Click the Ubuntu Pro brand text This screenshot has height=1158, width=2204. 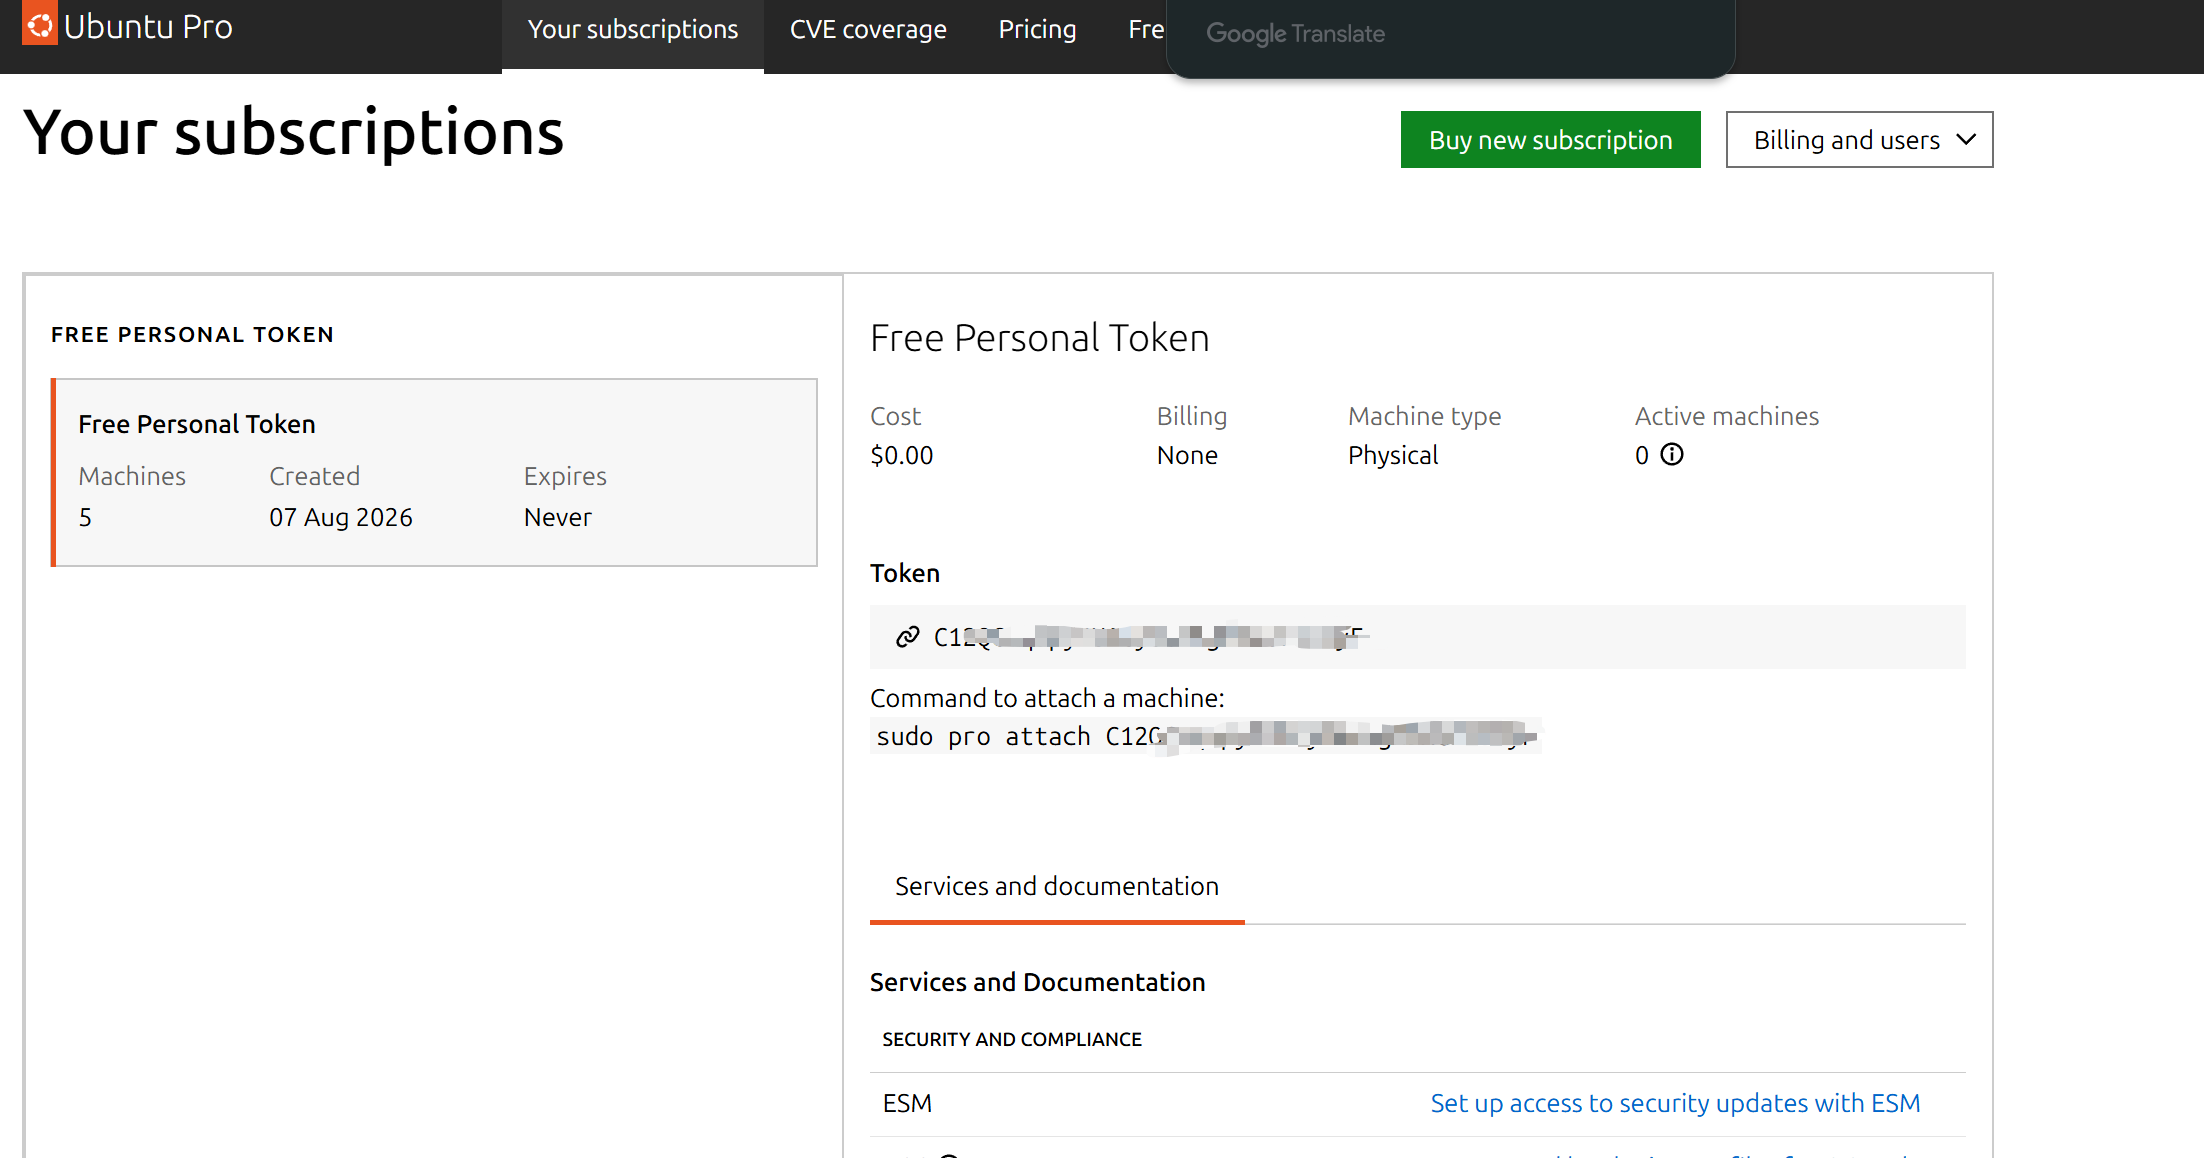(148, 27)
